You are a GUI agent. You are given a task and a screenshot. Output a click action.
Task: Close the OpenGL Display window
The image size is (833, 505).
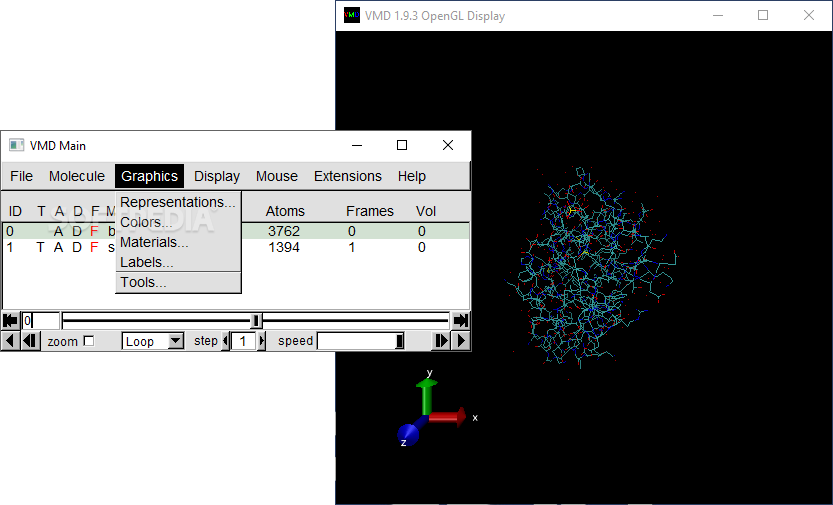[x=809, y=15]
